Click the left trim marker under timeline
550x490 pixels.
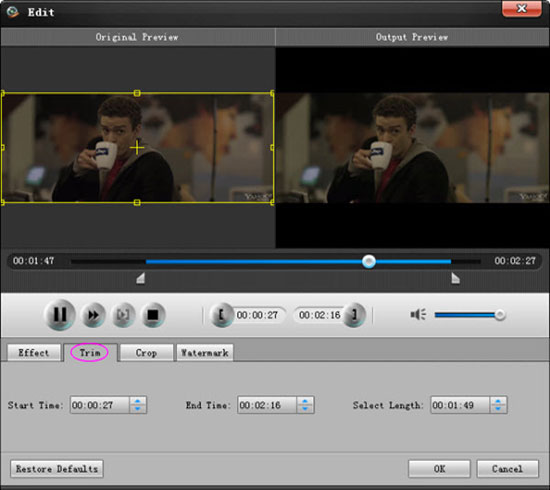point(141,278)
